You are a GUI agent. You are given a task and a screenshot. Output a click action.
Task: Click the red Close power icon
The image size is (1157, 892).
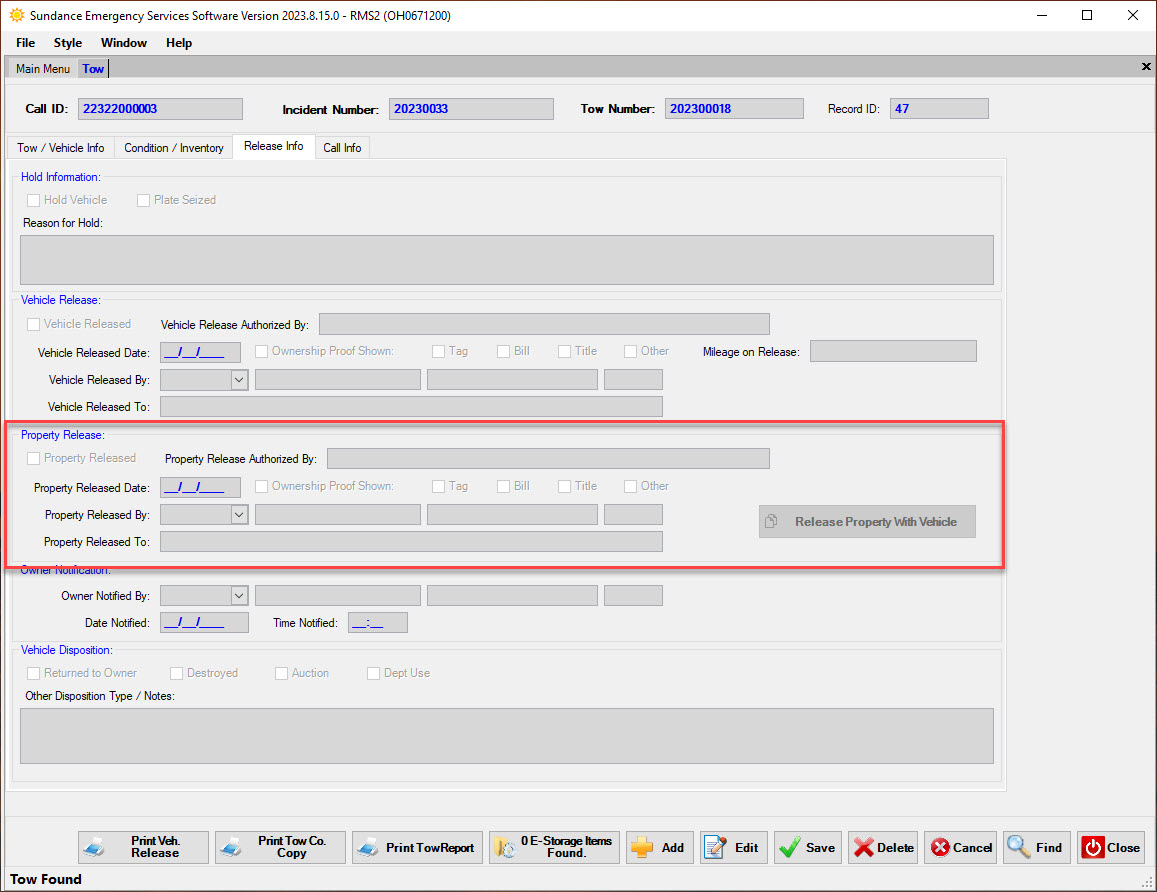click(x=1093, y=848)
